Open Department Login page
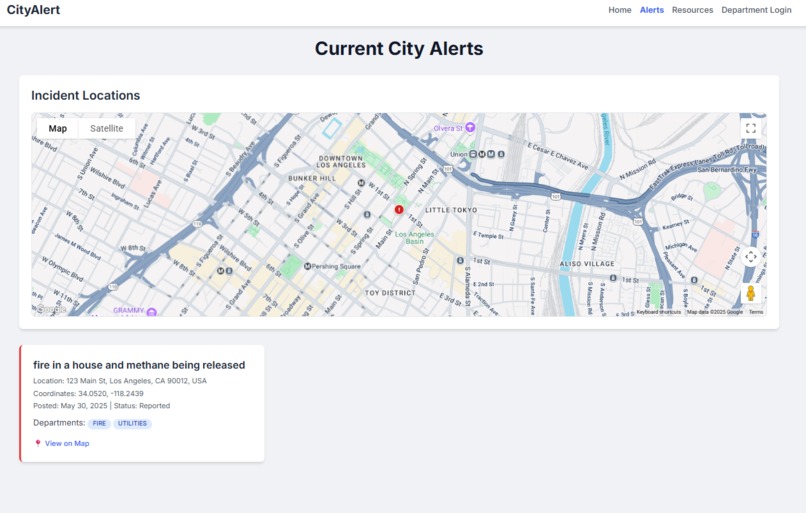The width and height of the screenshot is (806, 513). click(756, 10)
